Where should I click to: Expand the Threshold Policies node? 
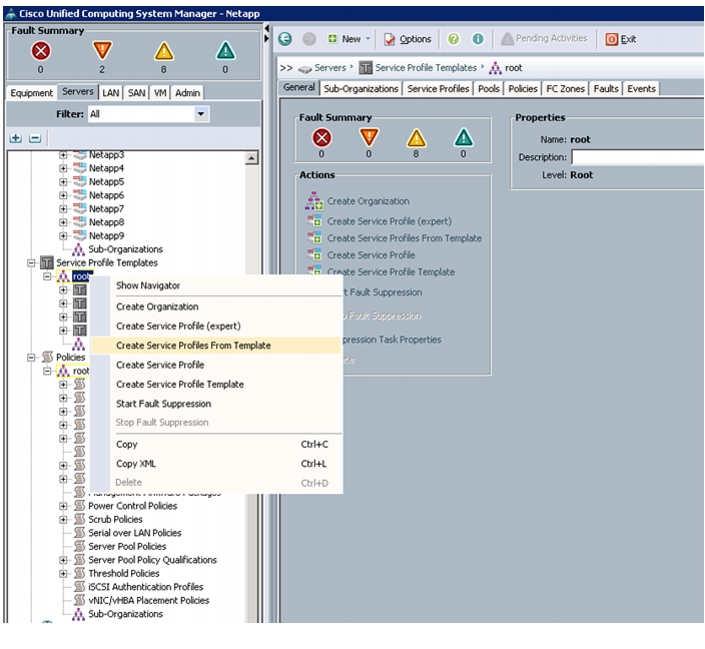click(63, 573)
